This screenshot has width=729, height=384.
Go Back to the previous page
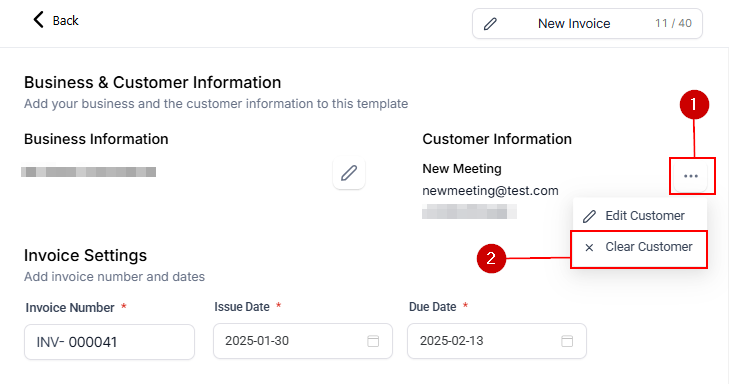(56, 20)
